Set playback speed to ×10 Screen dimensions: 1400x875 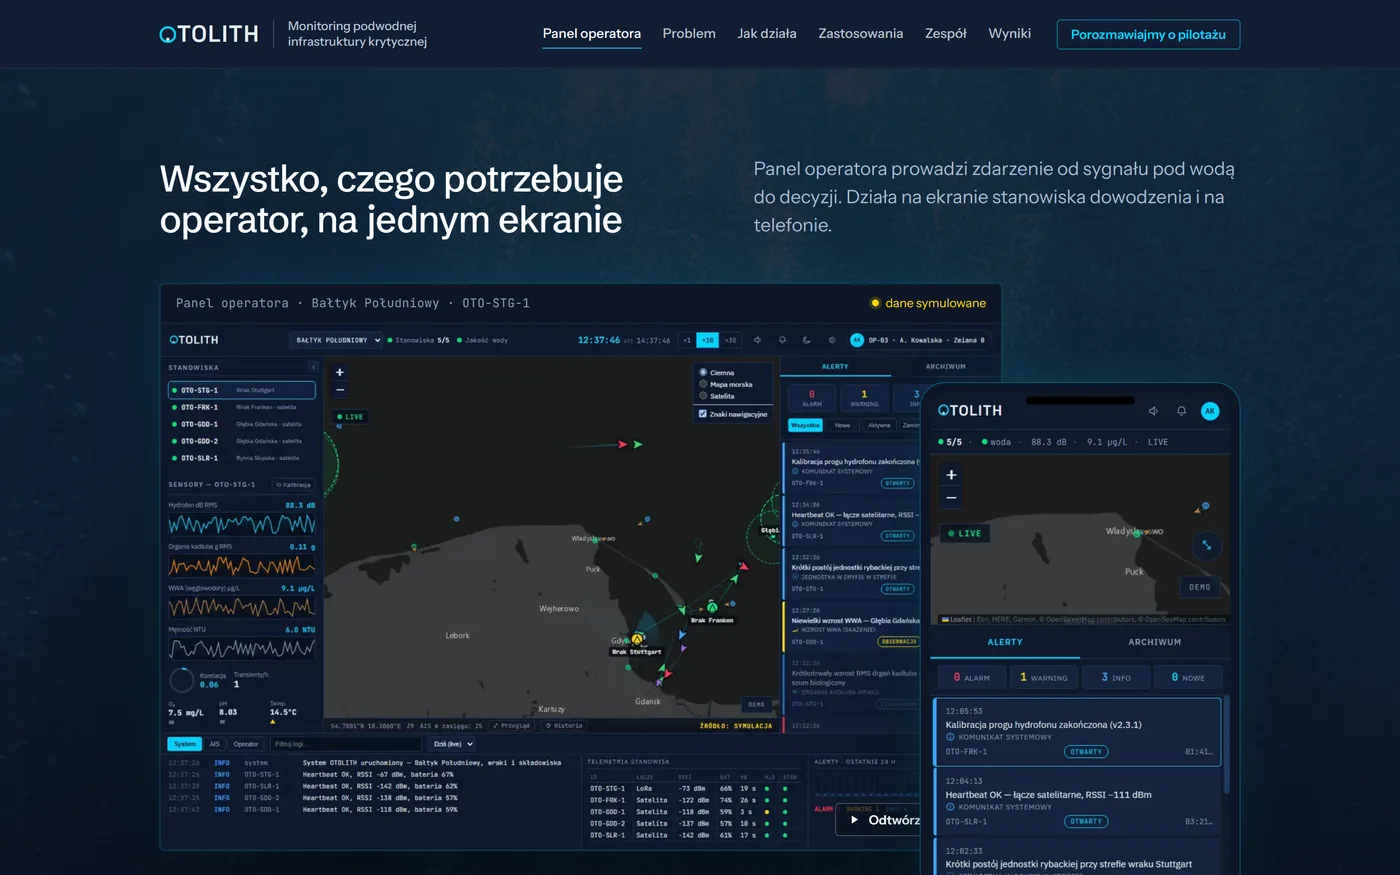(708, 340)
